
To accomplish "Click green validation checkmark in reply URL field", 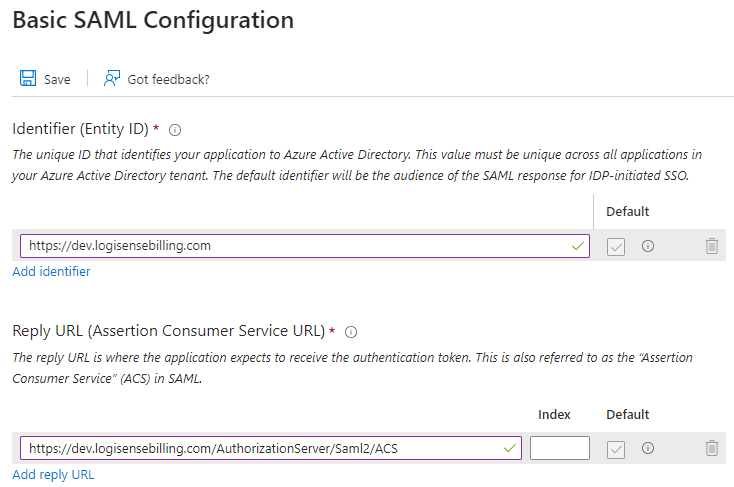I will point(509,448).
